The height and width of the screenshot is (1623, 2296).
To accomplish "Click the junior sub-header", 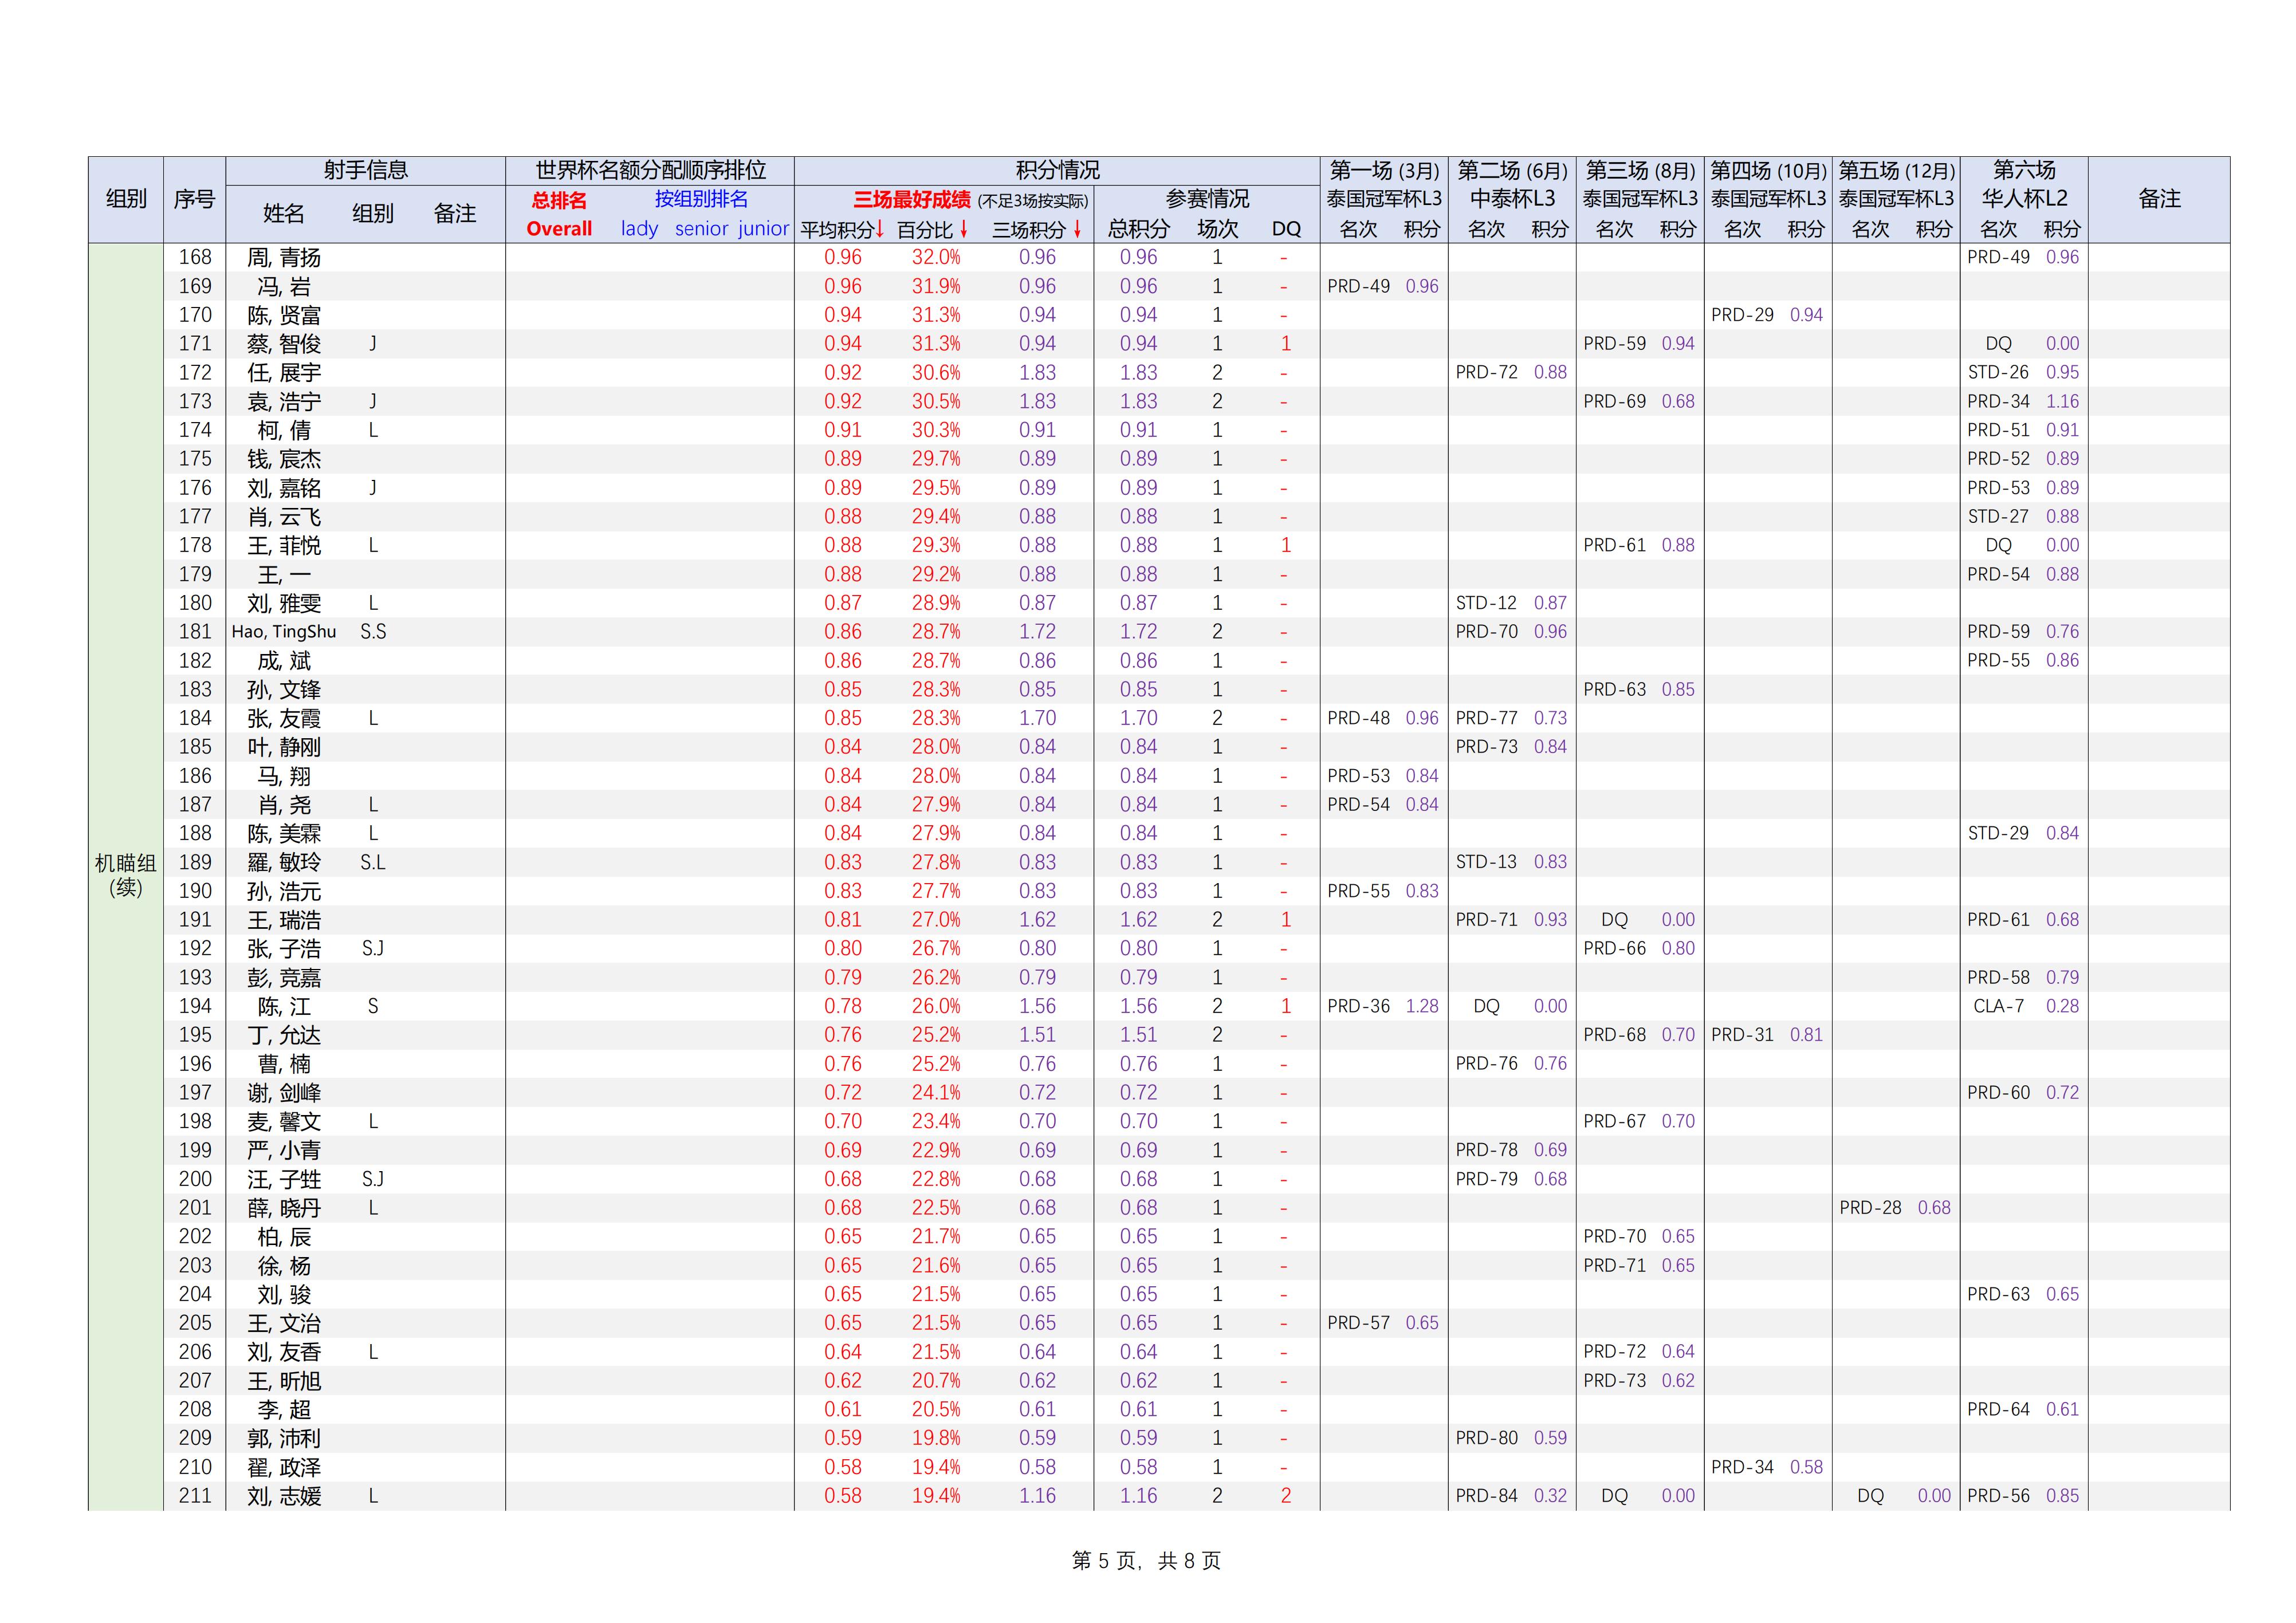I will coord(764,229).
